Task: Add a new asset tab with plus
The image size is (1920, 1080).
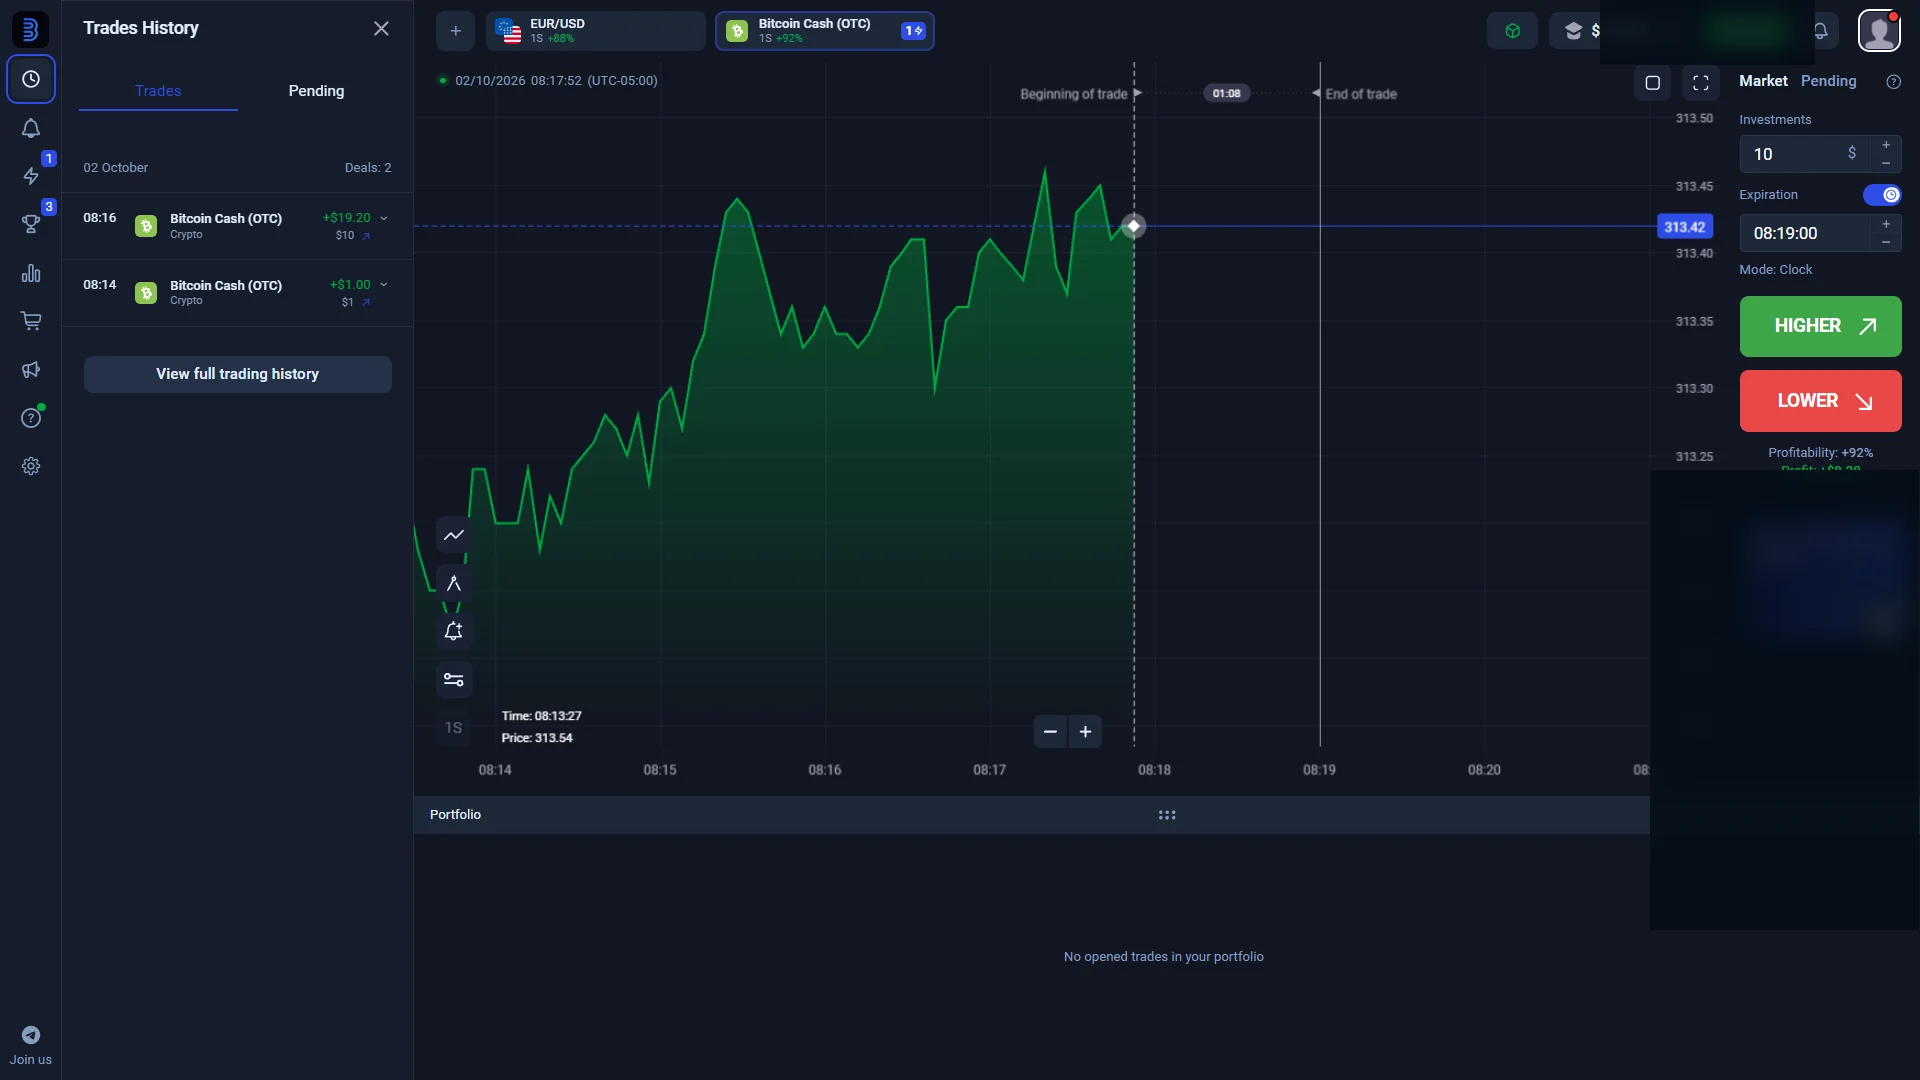Action: point(455,31)
